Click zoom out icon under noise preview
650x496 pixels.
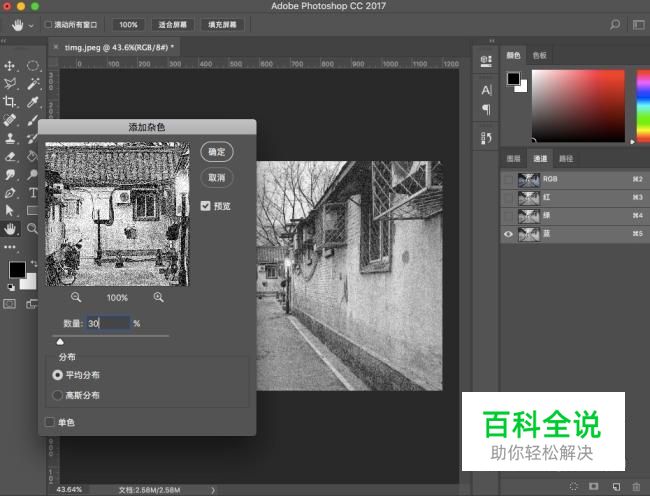tap(77, 297)
